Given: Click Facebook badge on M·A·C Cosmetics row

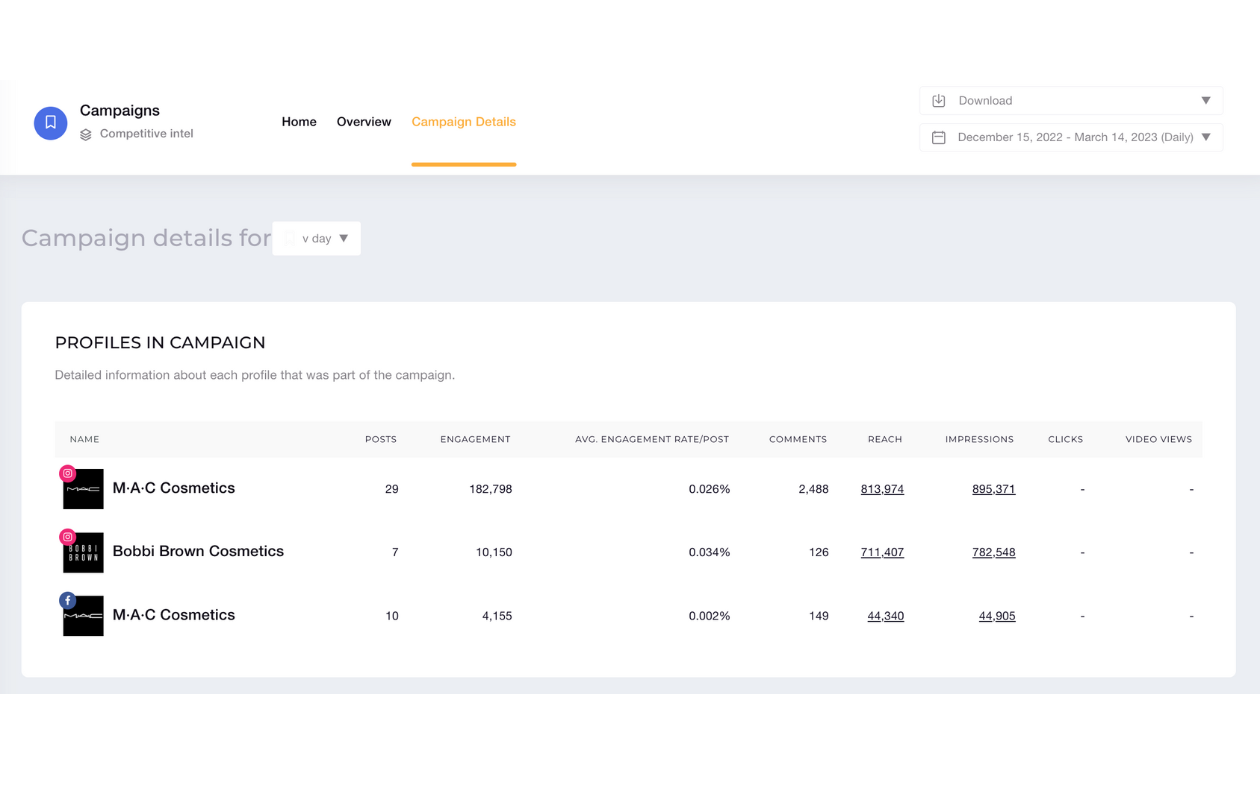Looking at the screenshot, I should pyautogui.click(x=68, y=600).
